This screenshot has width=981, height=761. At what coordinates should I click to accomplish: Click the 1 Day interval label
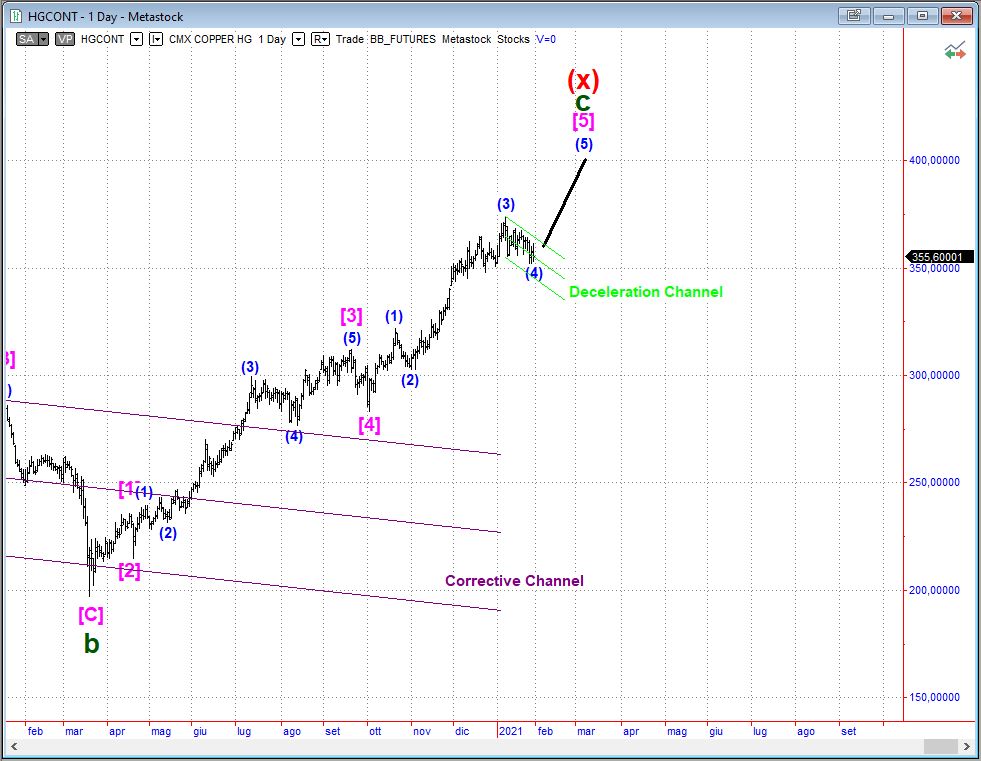(272, 39)
